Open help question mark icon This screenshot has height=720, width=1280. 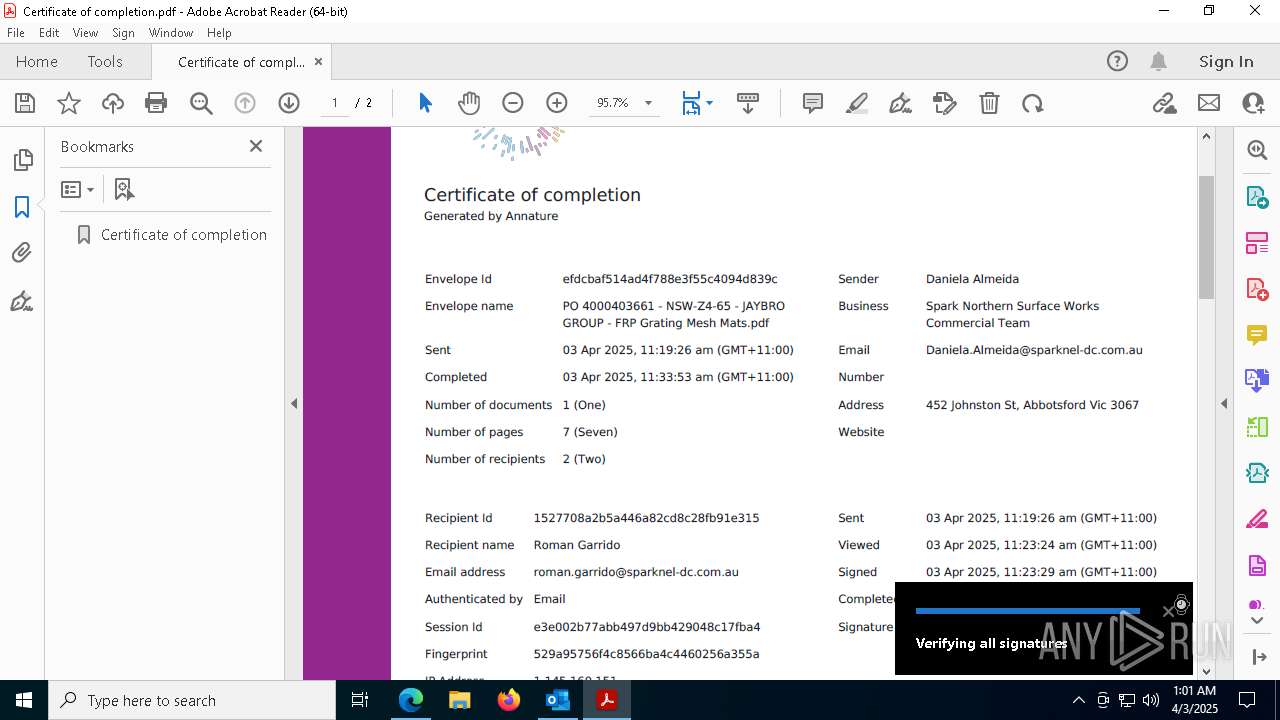[1117, 61]
